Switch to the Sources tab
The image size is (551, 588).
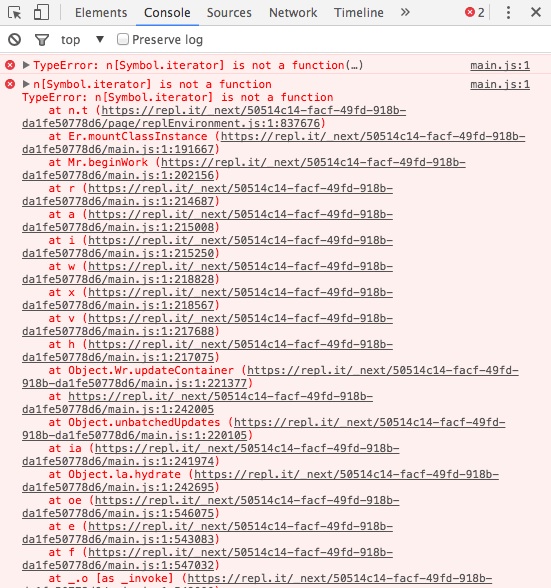coord(229,13)
